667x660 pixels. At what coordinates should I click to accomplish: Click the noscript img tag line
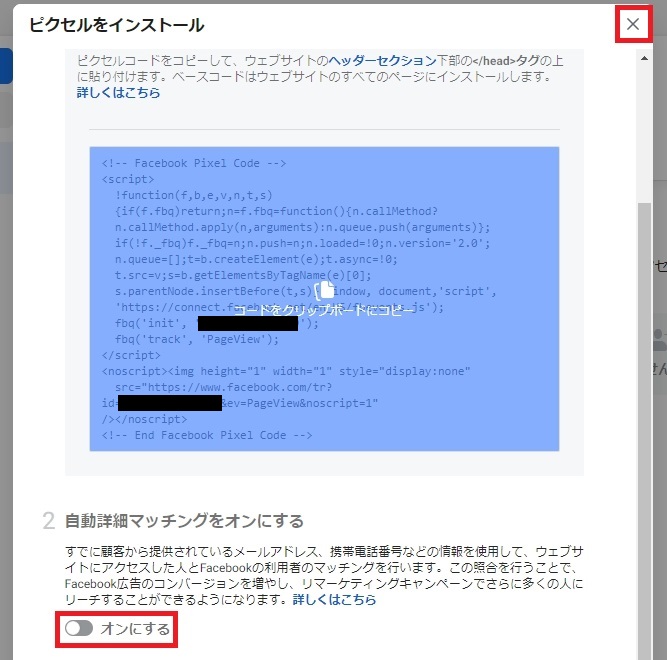285,371
